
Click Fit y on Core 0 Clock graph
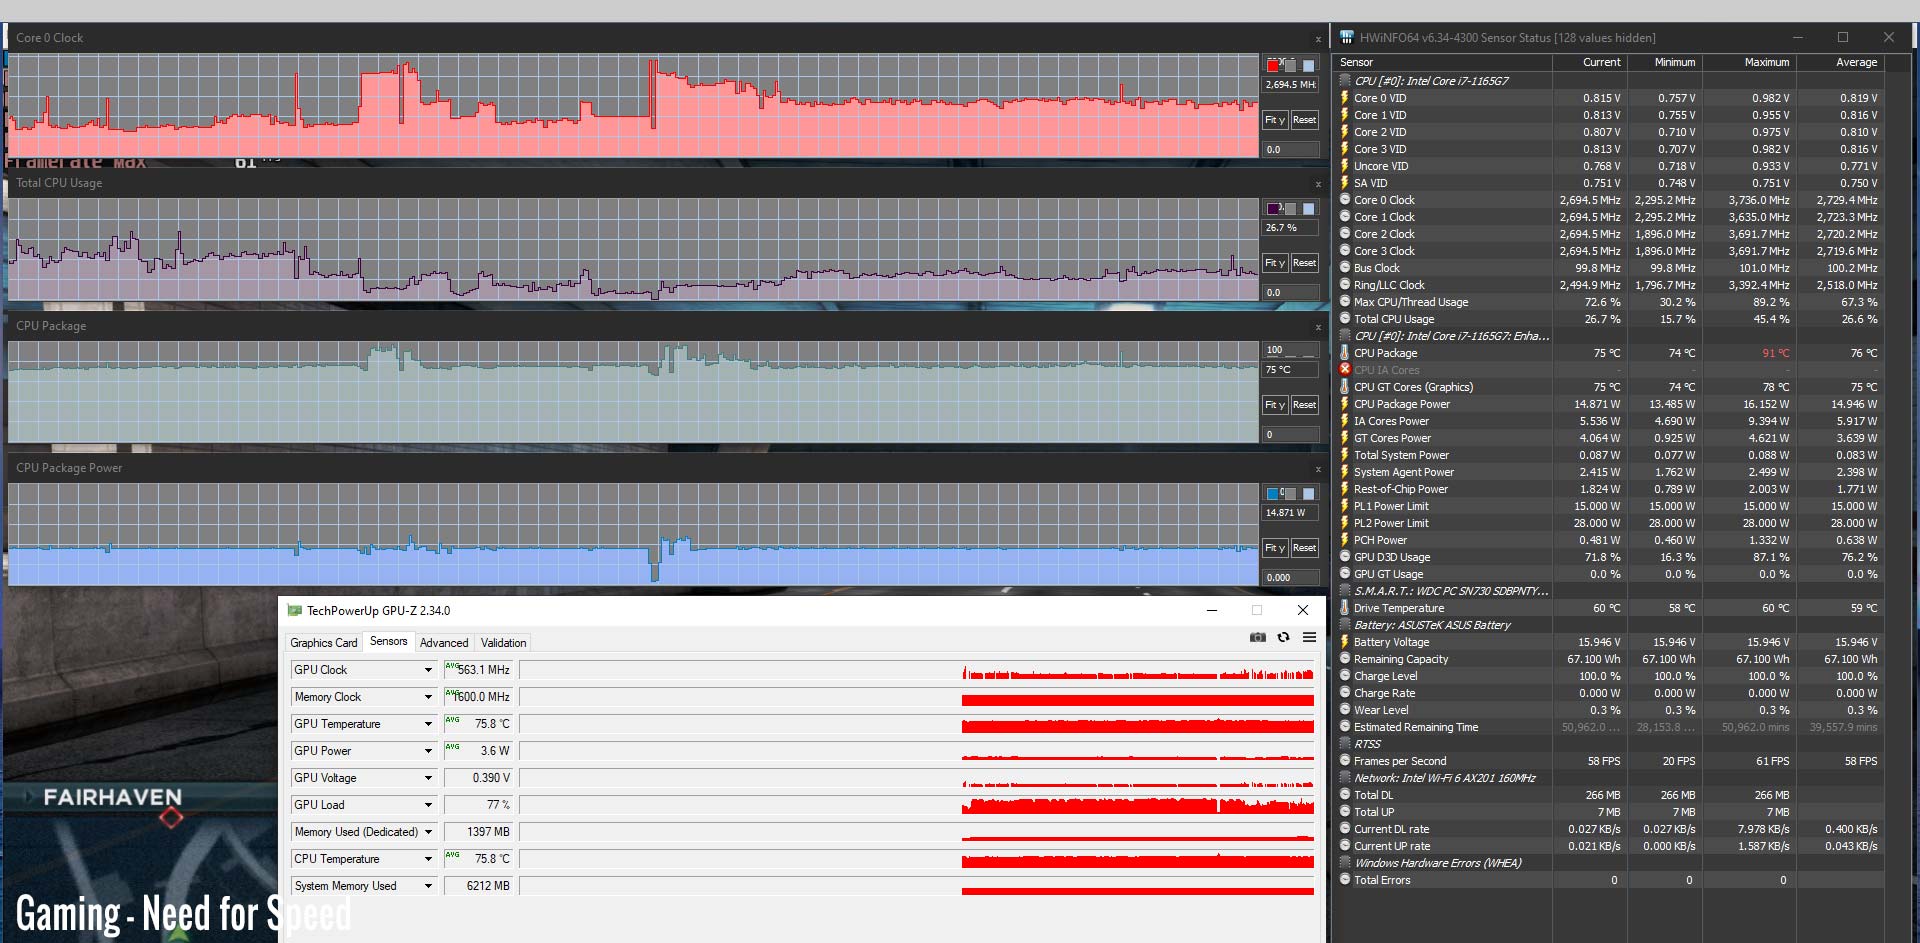pos(1275,120)
